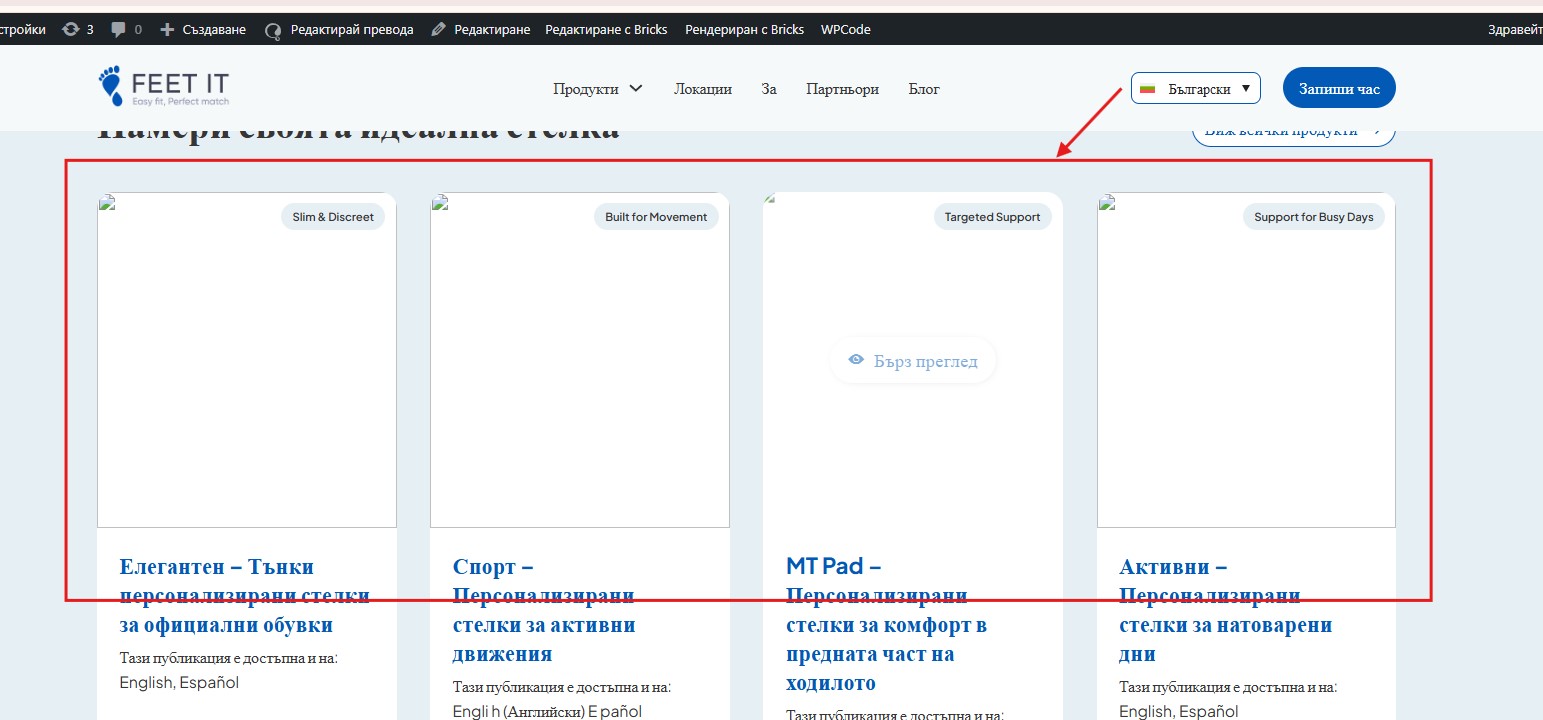Open the Локации menu item
Viewport: 1543px width, 720px height.
(x=702, y=89)
